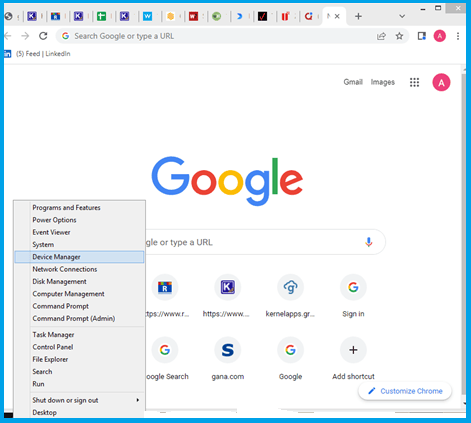Image resolution: width=471 pixels, height=423 pixels.
Task: Switch to the blue arrow icon tab
Action: [x=239, y=16]
